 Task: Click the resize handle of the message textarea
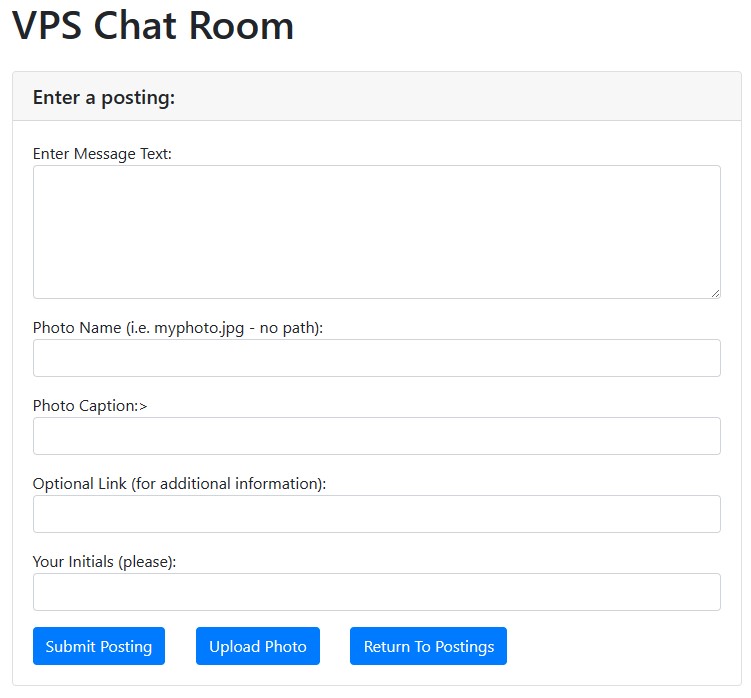(715, 293)
